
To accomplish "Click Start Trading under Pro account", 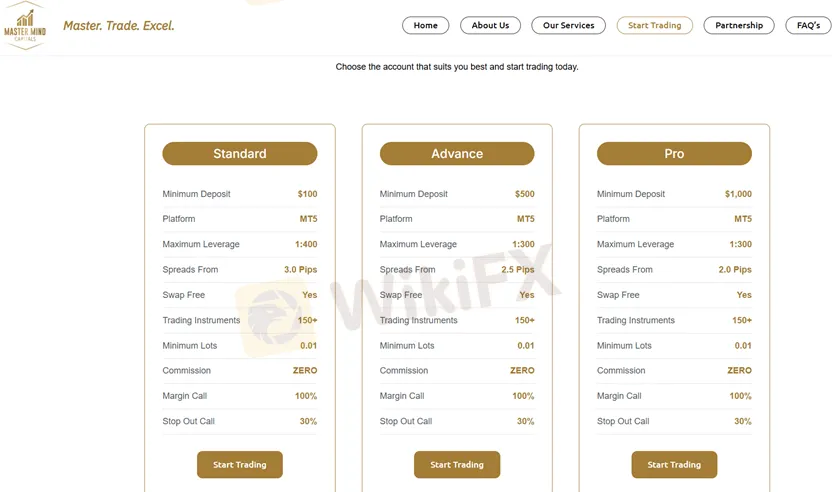I will click(674, 464).
